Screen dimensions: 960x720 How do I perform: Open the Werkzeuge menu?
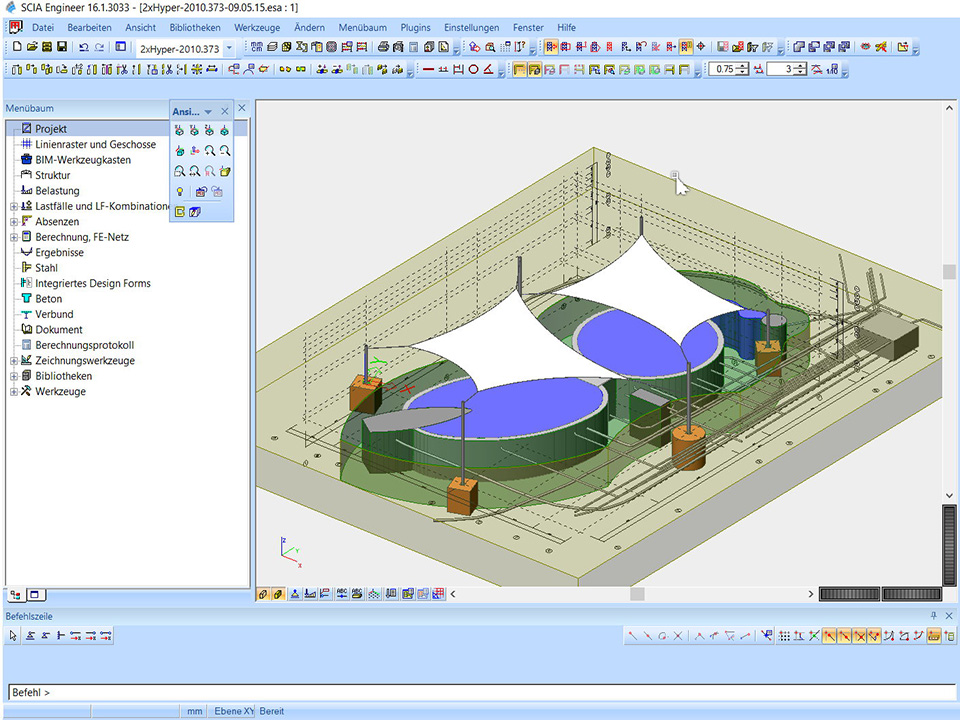coord(257,27)
